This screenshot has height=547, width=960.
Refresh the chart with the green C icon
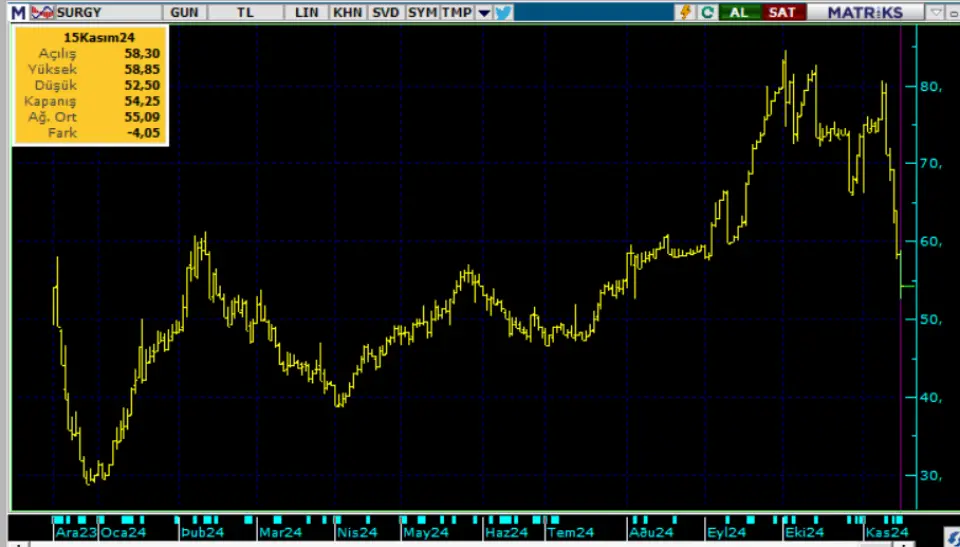708,12
